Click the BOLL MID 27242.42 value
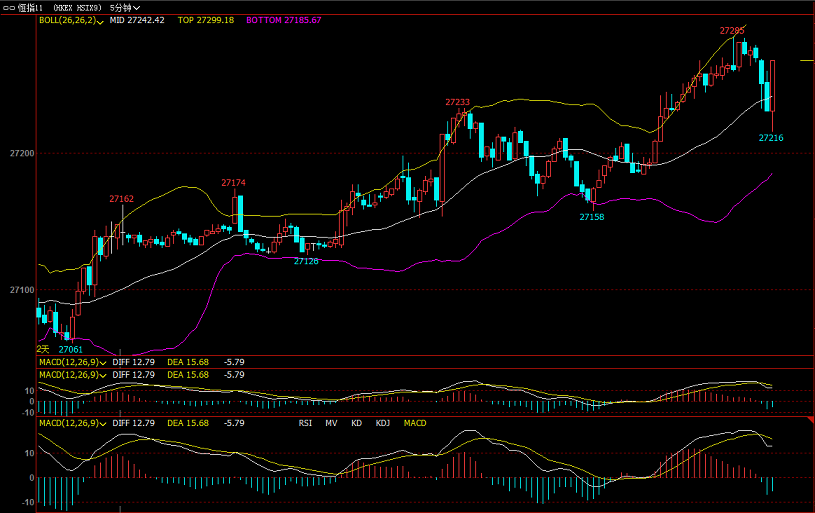The width and height of the screenshot is (815, 513). point(137,20)
